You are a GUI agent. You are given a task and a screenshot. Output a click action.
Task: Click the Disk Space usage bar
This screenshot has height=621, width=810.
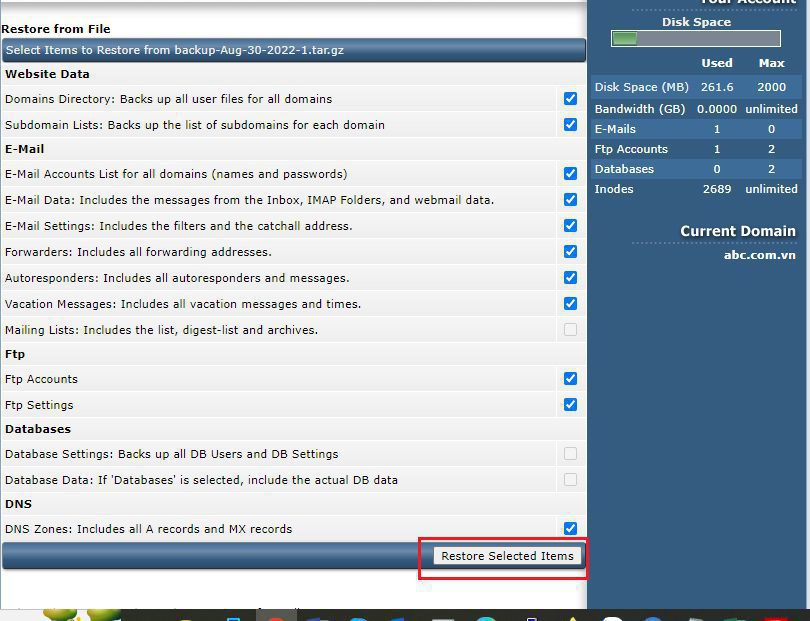pos(696,39)
